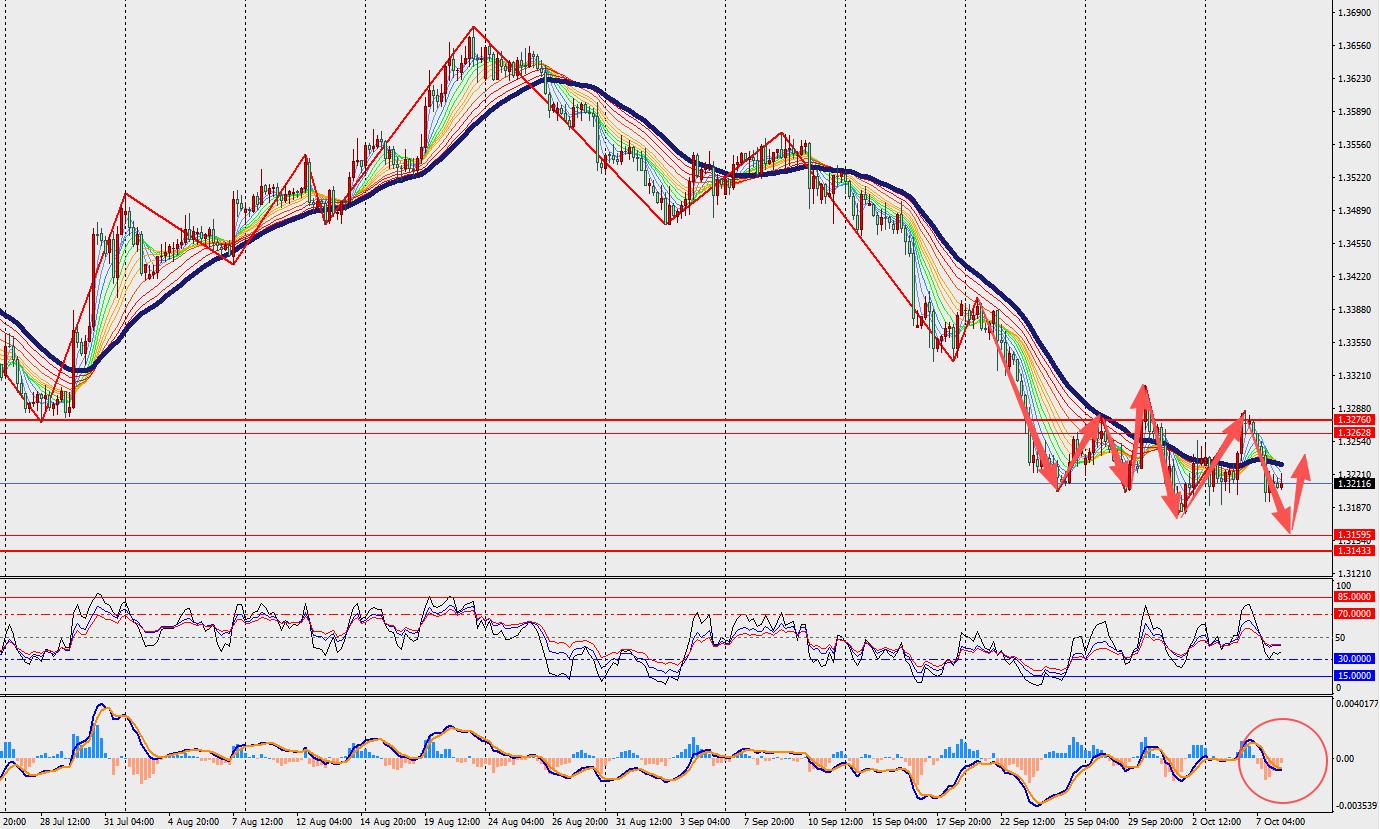Click the 1.36230 price axis label
The height and width of the screenshot is (829, 1380).
(1354, 79)
